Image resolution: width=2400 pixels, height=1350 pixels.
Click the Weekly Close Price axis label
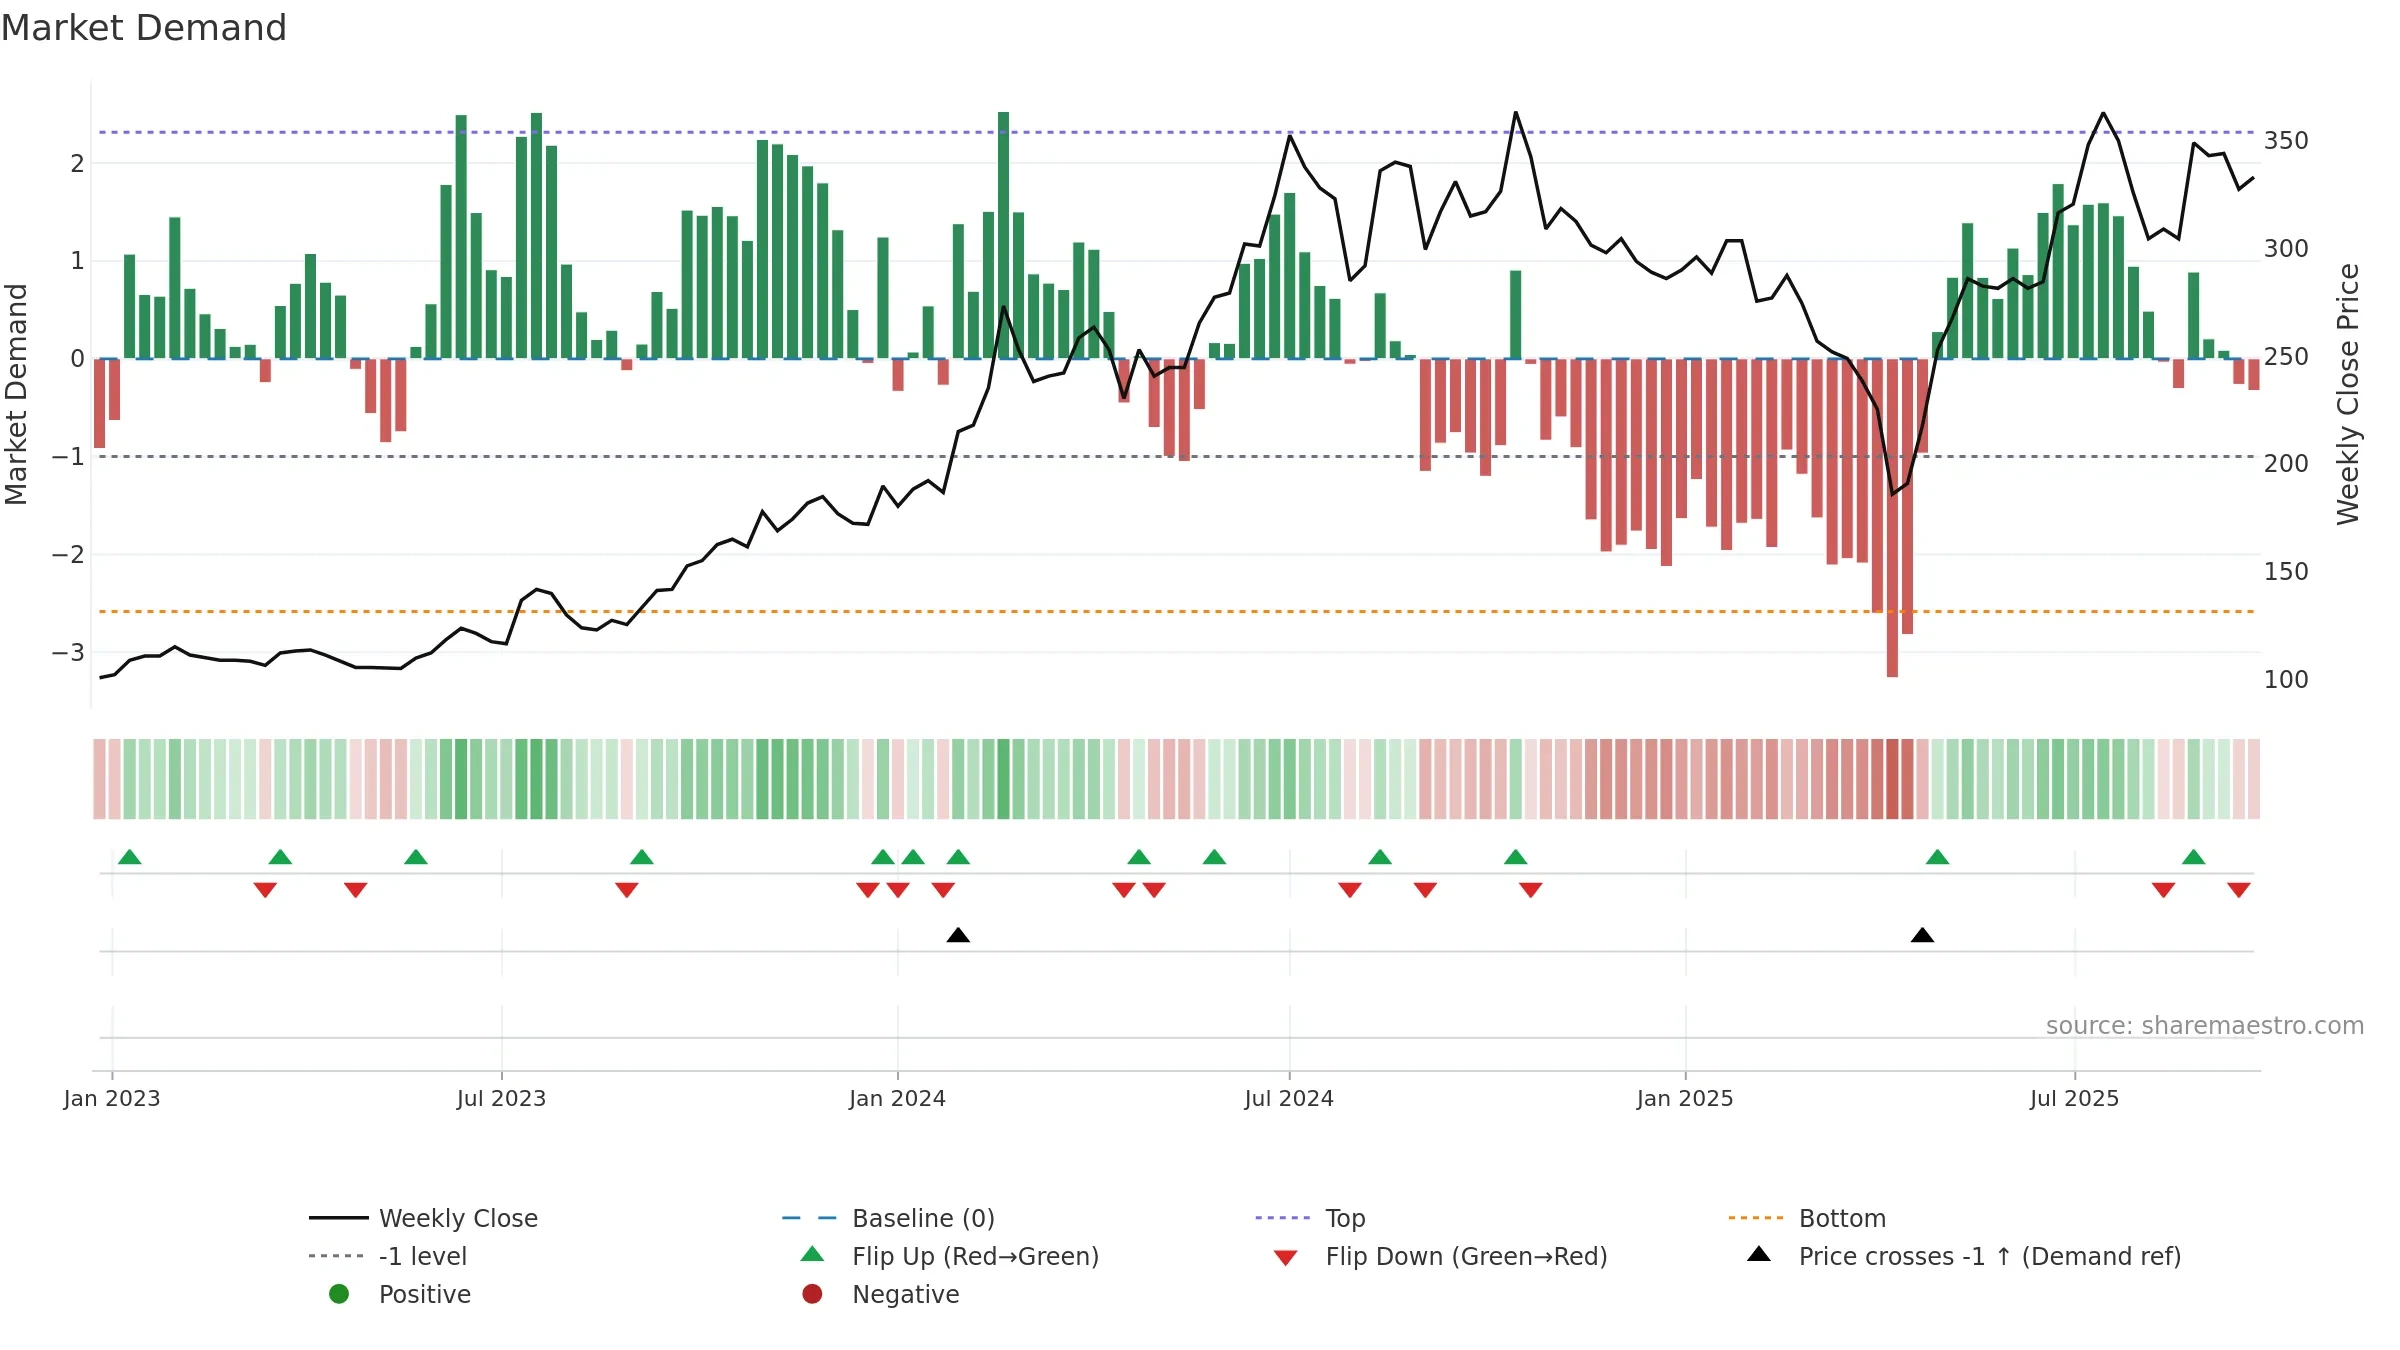2348,394
